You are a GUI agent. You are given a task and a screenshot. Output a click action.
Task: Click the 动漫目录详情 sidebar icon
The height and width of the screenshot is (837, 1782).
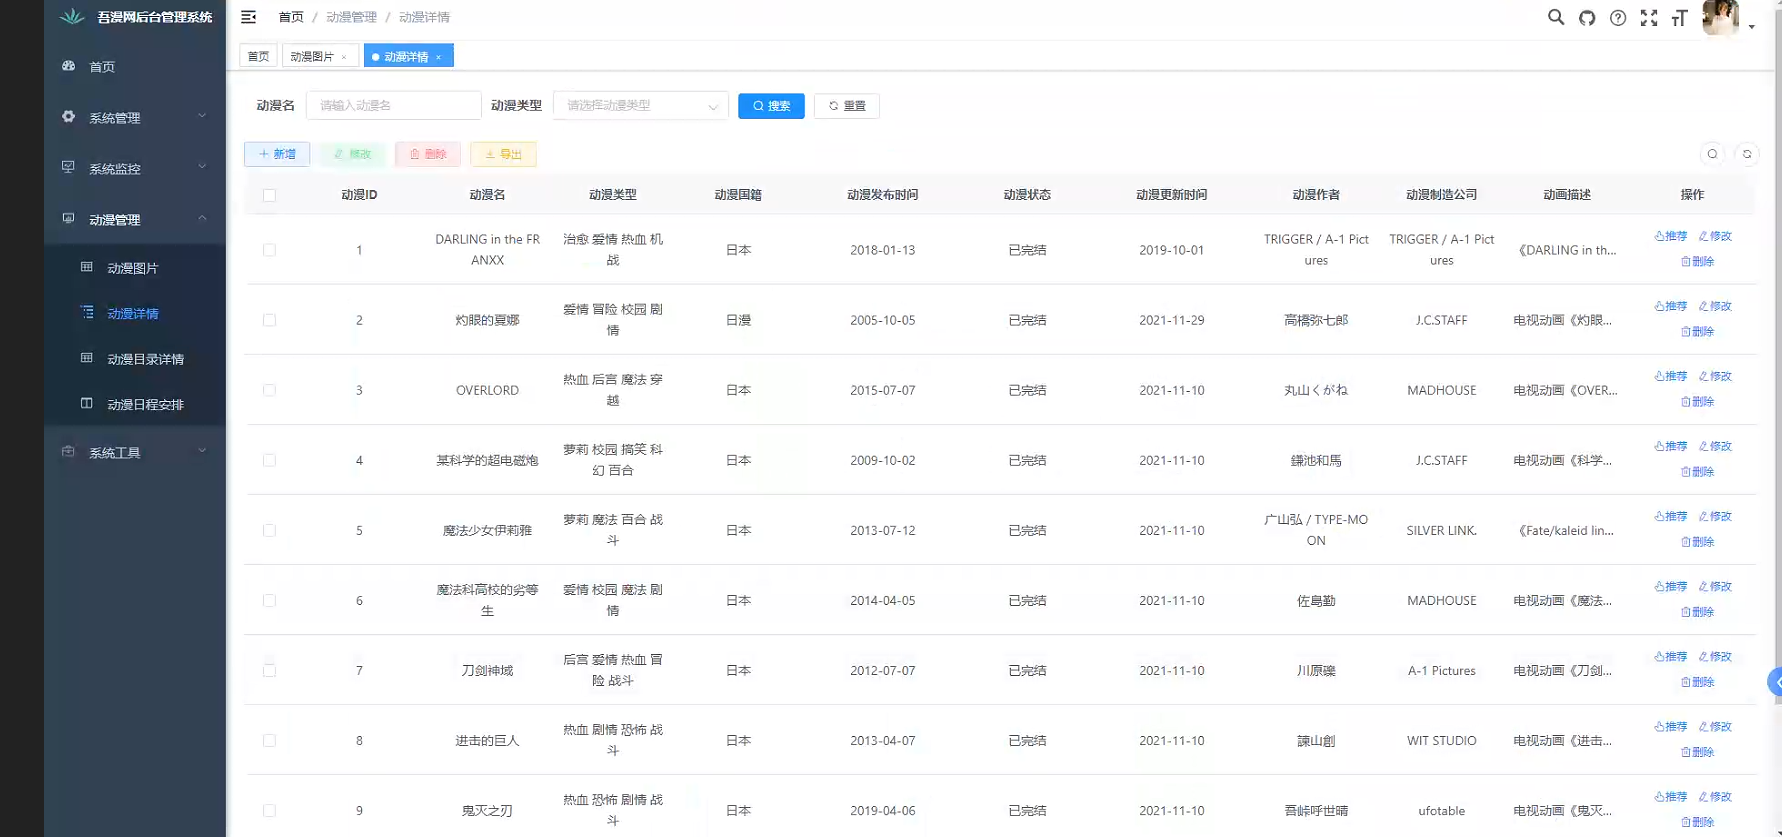[x=87, y=358]
